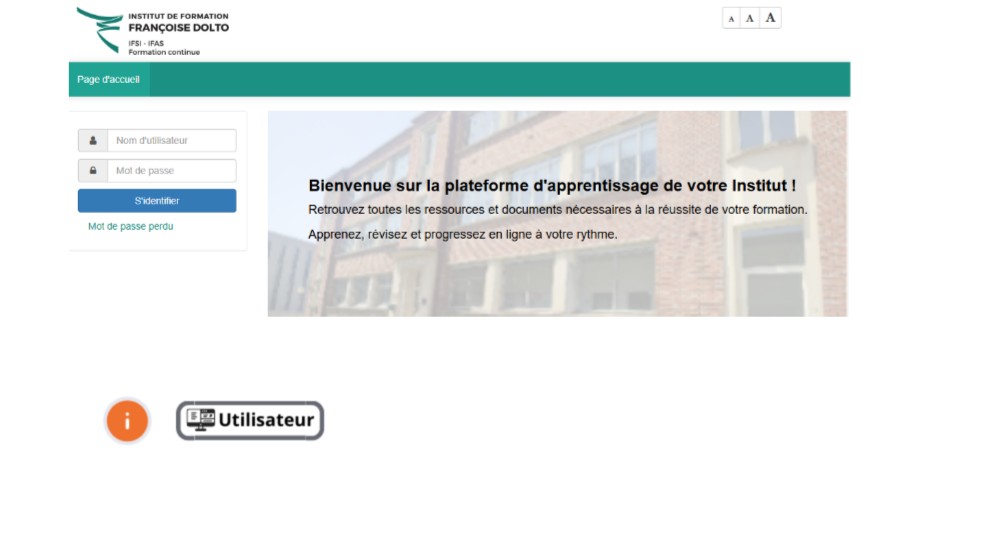Viewport: 990px width, 556px height.
Task: Click the Retrouvez toutes les ressources text
Action: click(557, 210)
